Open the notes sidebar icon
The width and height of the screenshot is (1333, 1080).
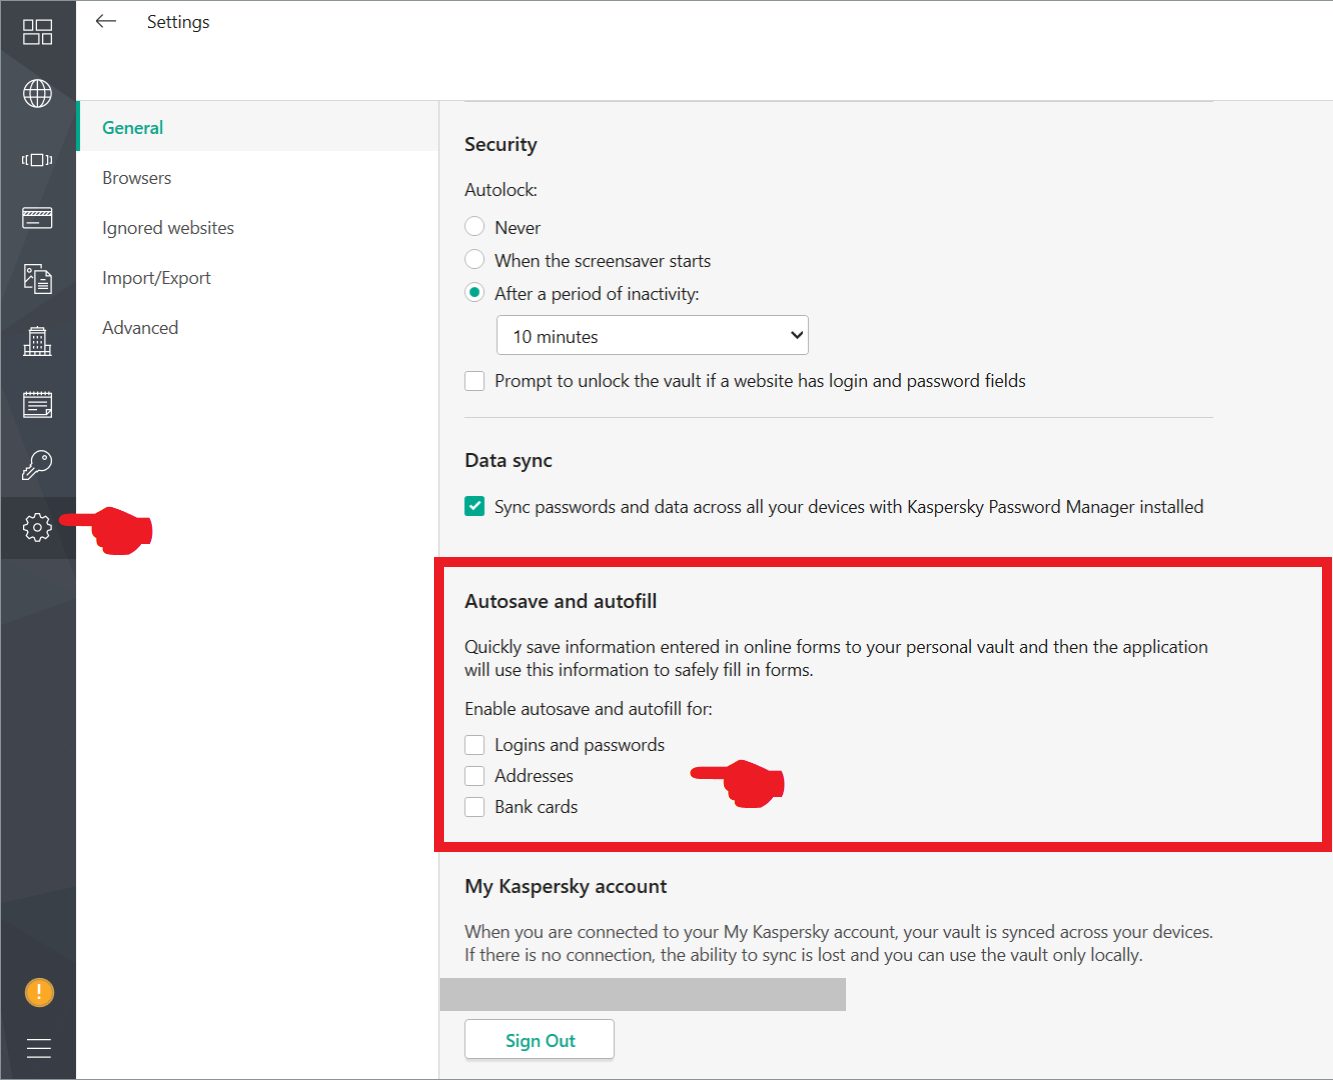(37, 404)
